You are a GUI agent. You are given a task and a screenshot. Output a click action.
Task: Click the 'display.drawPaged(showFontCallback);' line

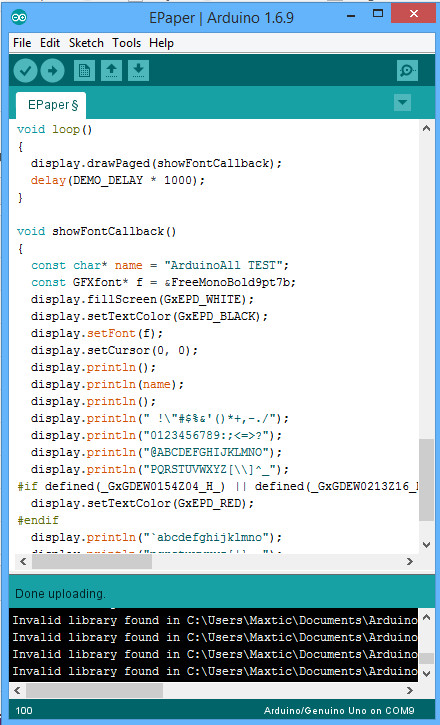click(156, 164)
